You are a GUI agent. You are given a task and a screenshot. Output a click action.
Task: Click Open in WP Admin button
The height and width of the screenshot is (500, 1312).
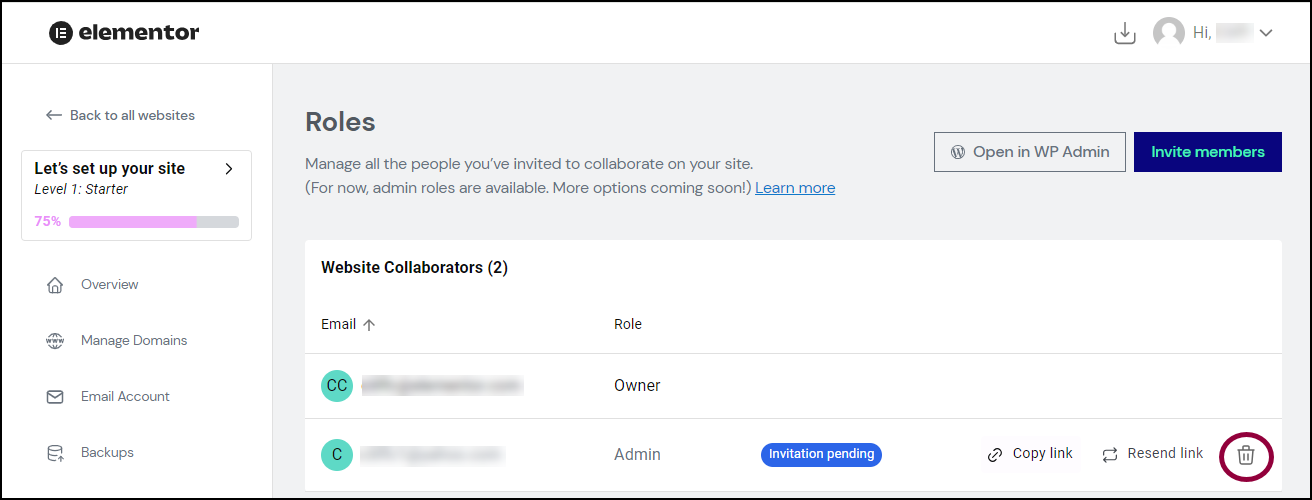tap(1030, 152)
